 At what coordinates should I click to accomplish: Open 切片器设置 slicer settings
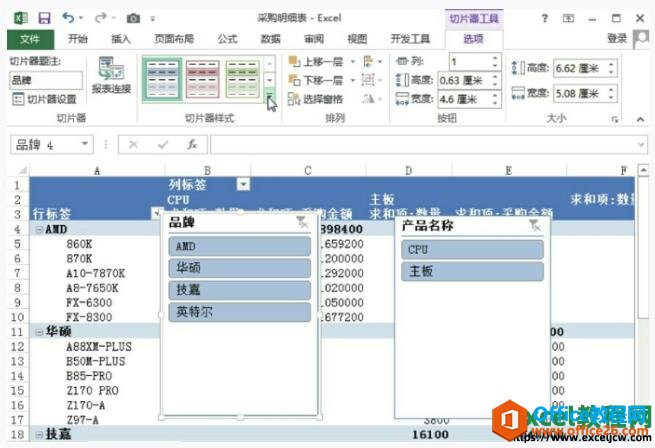(x=44, y=99)
